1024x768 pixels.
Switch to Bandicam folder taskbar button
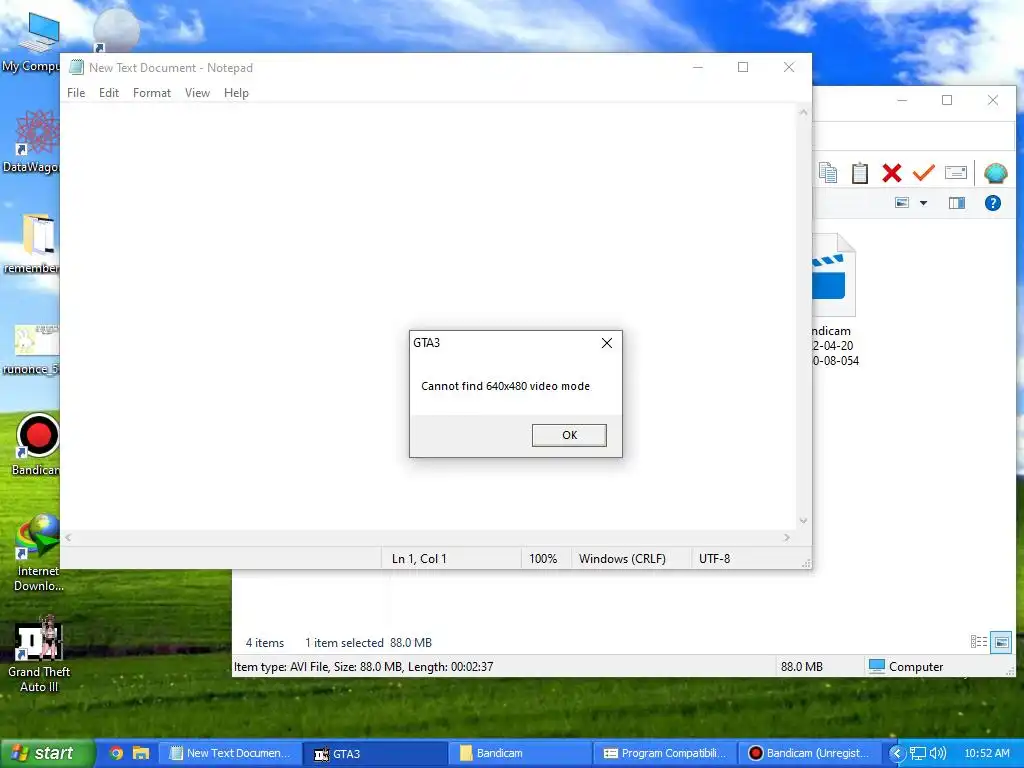pos(520,753)
